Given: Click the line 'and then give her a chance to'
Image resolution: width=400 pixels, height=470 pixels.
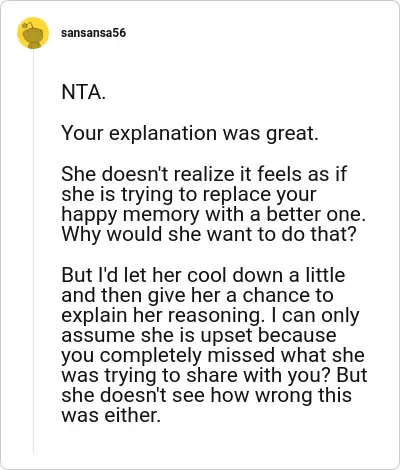Looking at the screenshot, I should coord(197,295).
